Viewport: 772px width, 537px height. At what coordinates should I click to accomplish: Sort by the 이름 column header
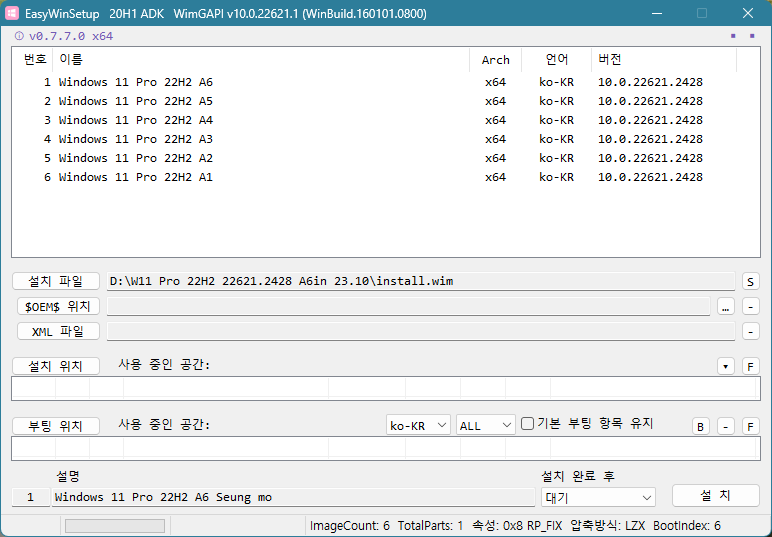261,60
